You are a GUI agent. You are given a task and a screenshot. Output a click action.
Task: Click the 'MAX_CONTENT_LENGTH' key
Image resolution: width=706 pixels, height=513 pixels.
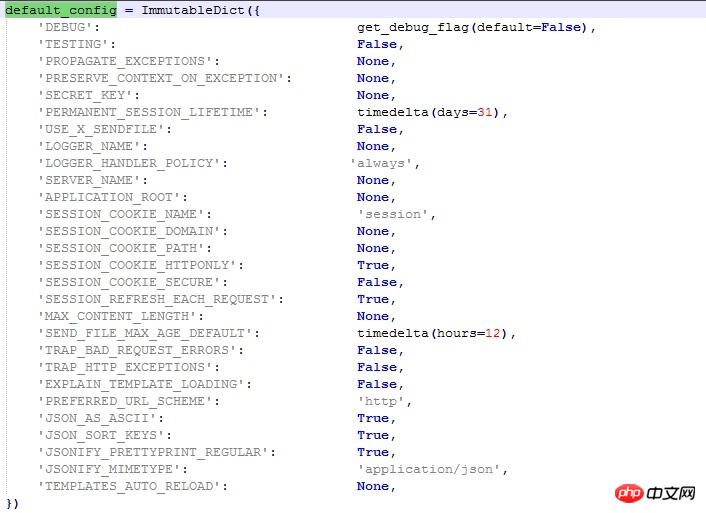point(117,317)
